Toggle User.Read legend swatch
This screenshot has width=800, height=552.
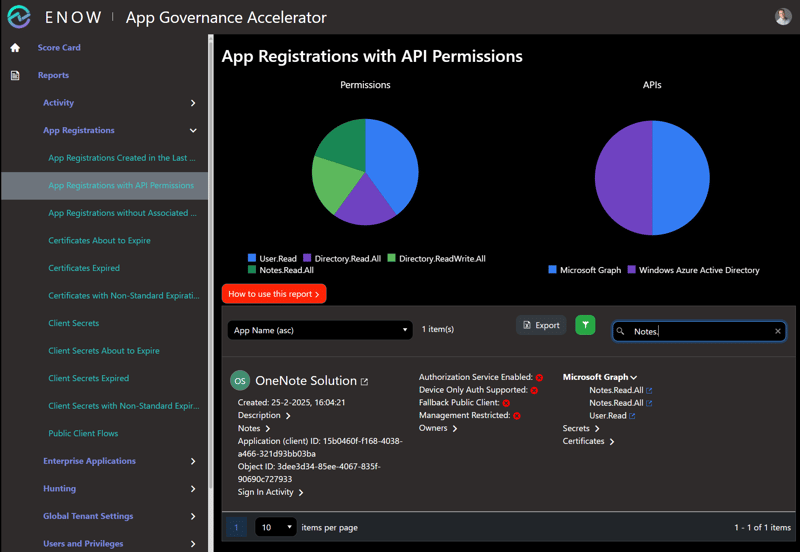[x=252, y=258]
